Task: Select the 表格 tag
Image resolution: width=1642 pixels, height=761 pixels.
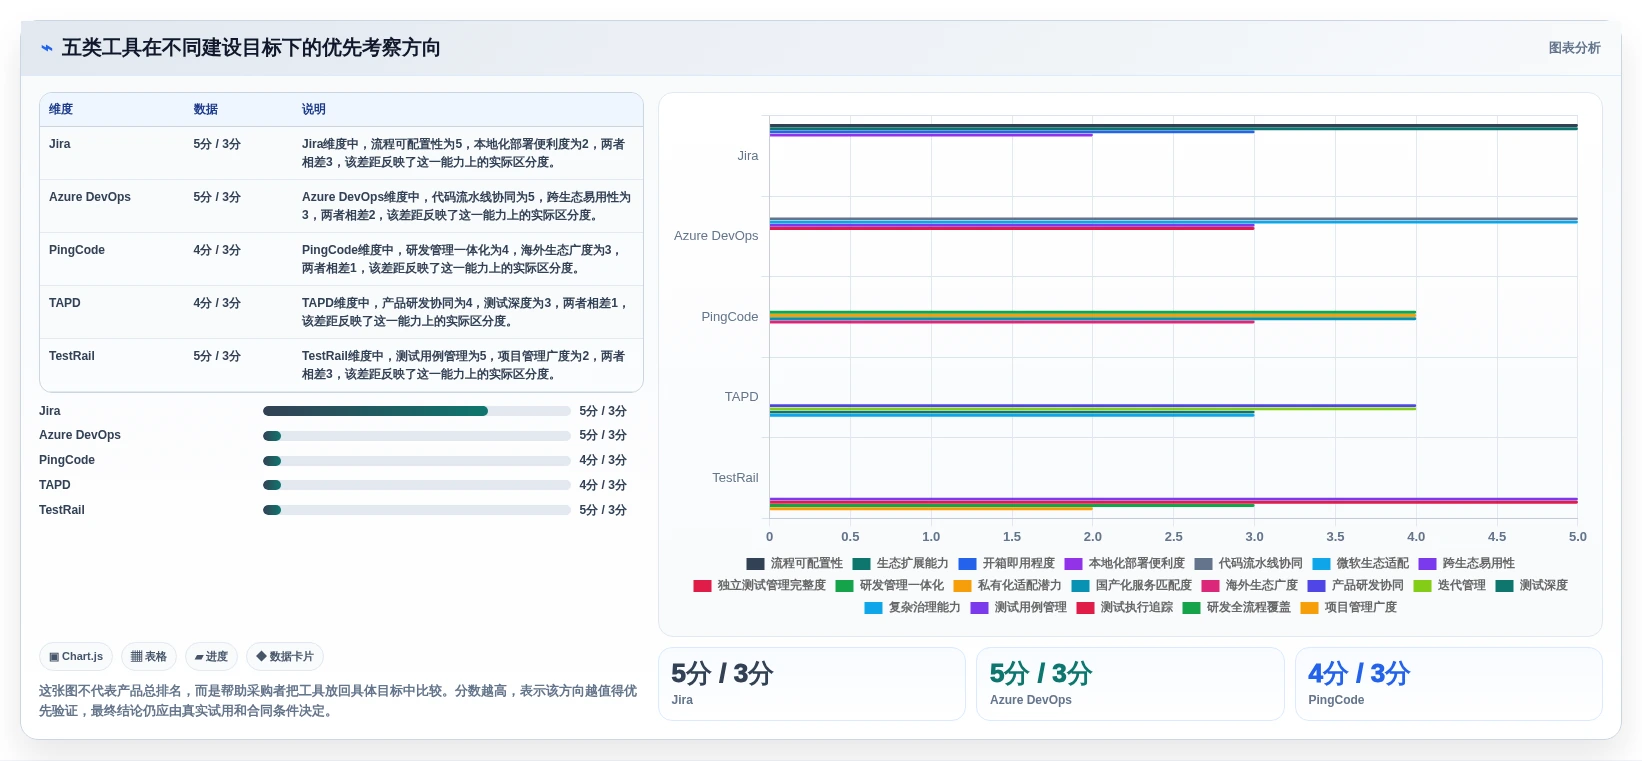Action: [x=149, y=657]
